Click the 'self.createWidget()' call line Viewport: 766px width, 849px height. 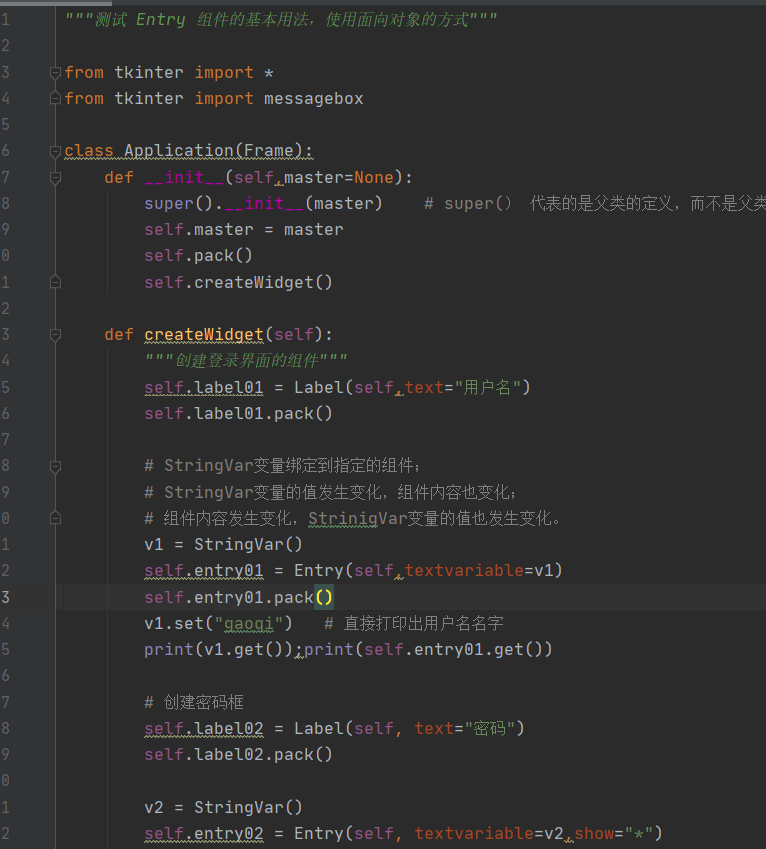[238, 283]
